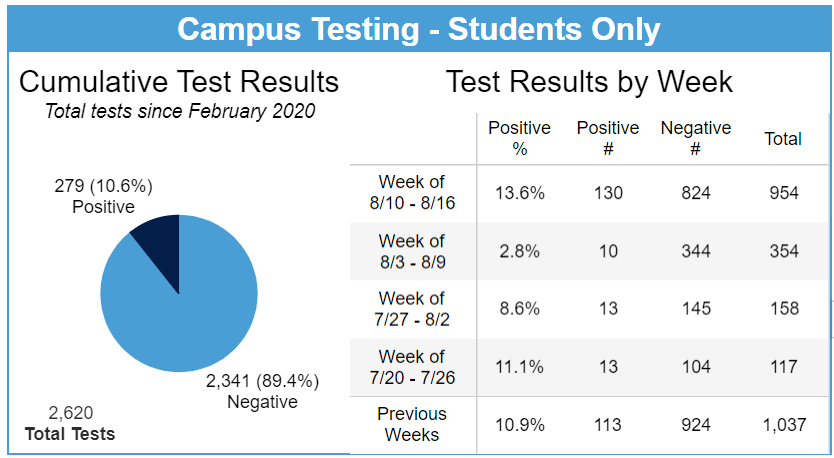Viewport: 834px width, 458px height.
Task: Click the Total column header
Action: coord(783,139)
